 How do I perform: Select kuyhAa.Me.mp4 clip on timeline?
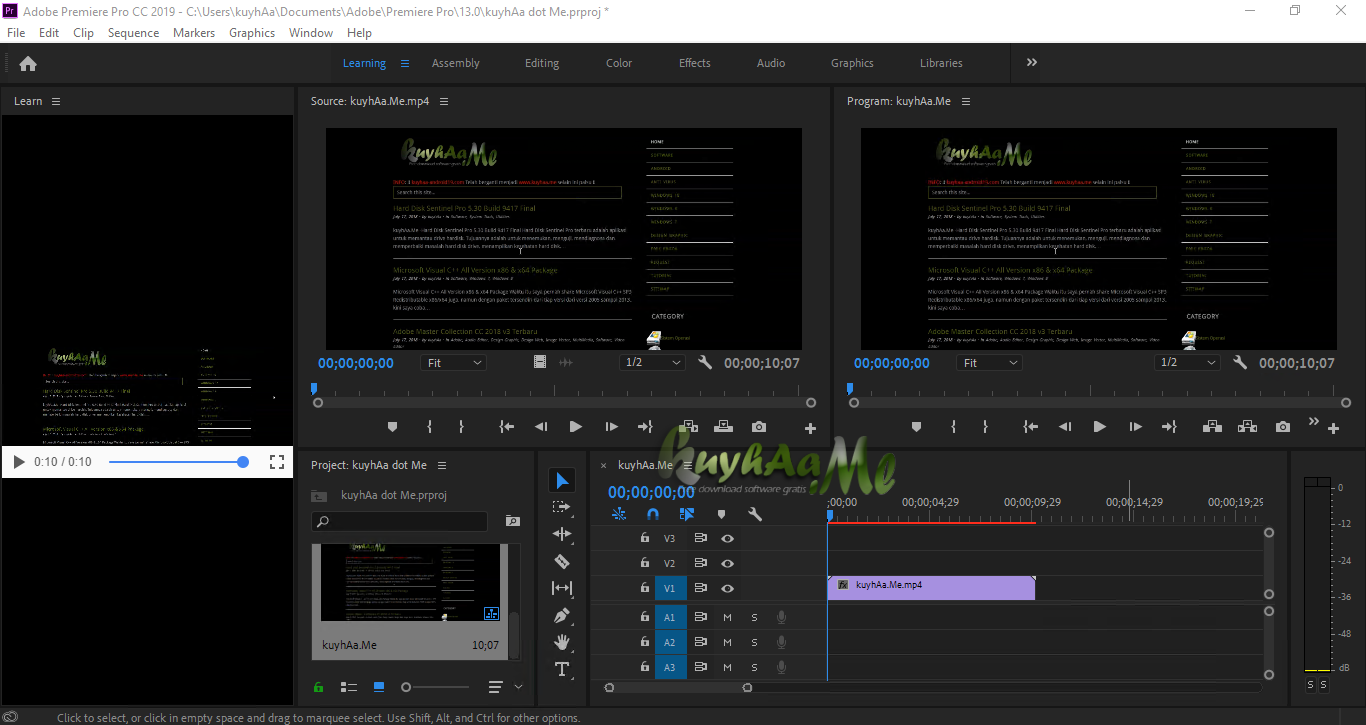932,588
